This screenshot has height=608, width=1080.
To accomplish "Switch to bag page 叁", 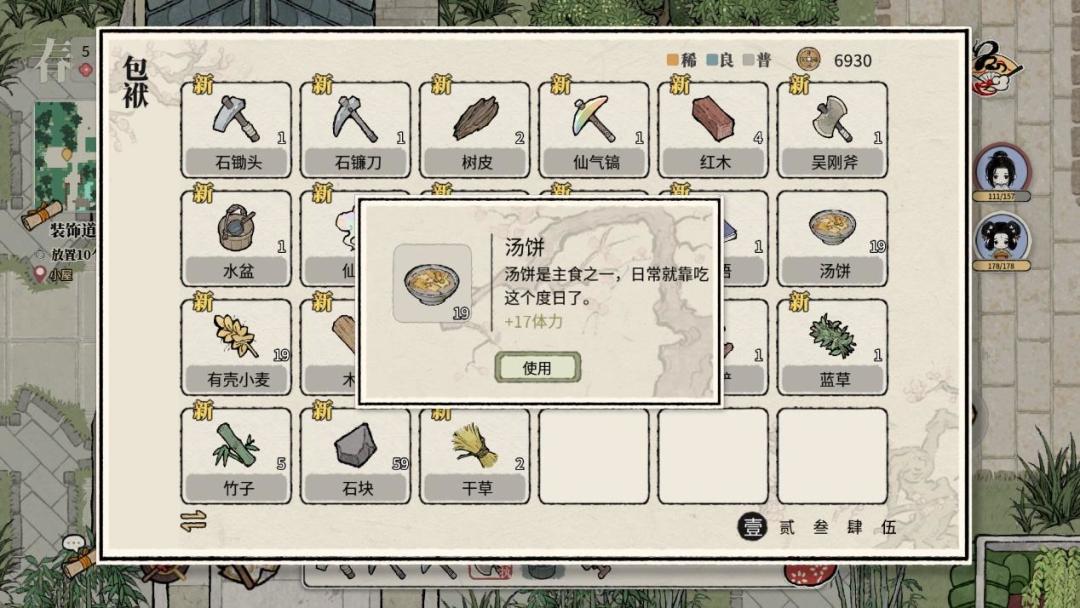I will [x=820, y=527].
